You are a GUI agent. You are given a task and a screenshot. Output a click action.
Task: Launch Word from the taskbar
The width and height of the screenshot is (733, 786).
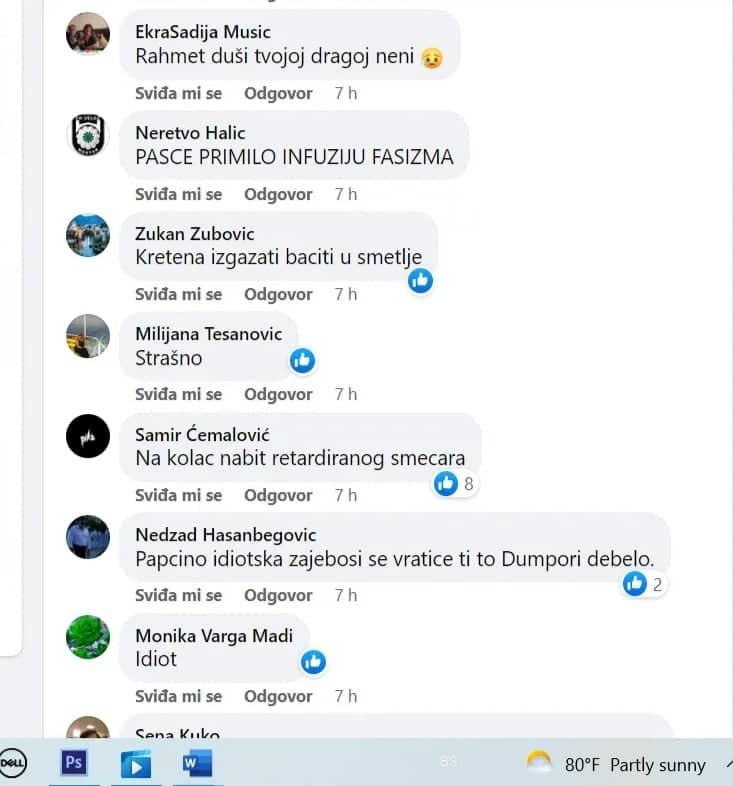coord(197,763)
